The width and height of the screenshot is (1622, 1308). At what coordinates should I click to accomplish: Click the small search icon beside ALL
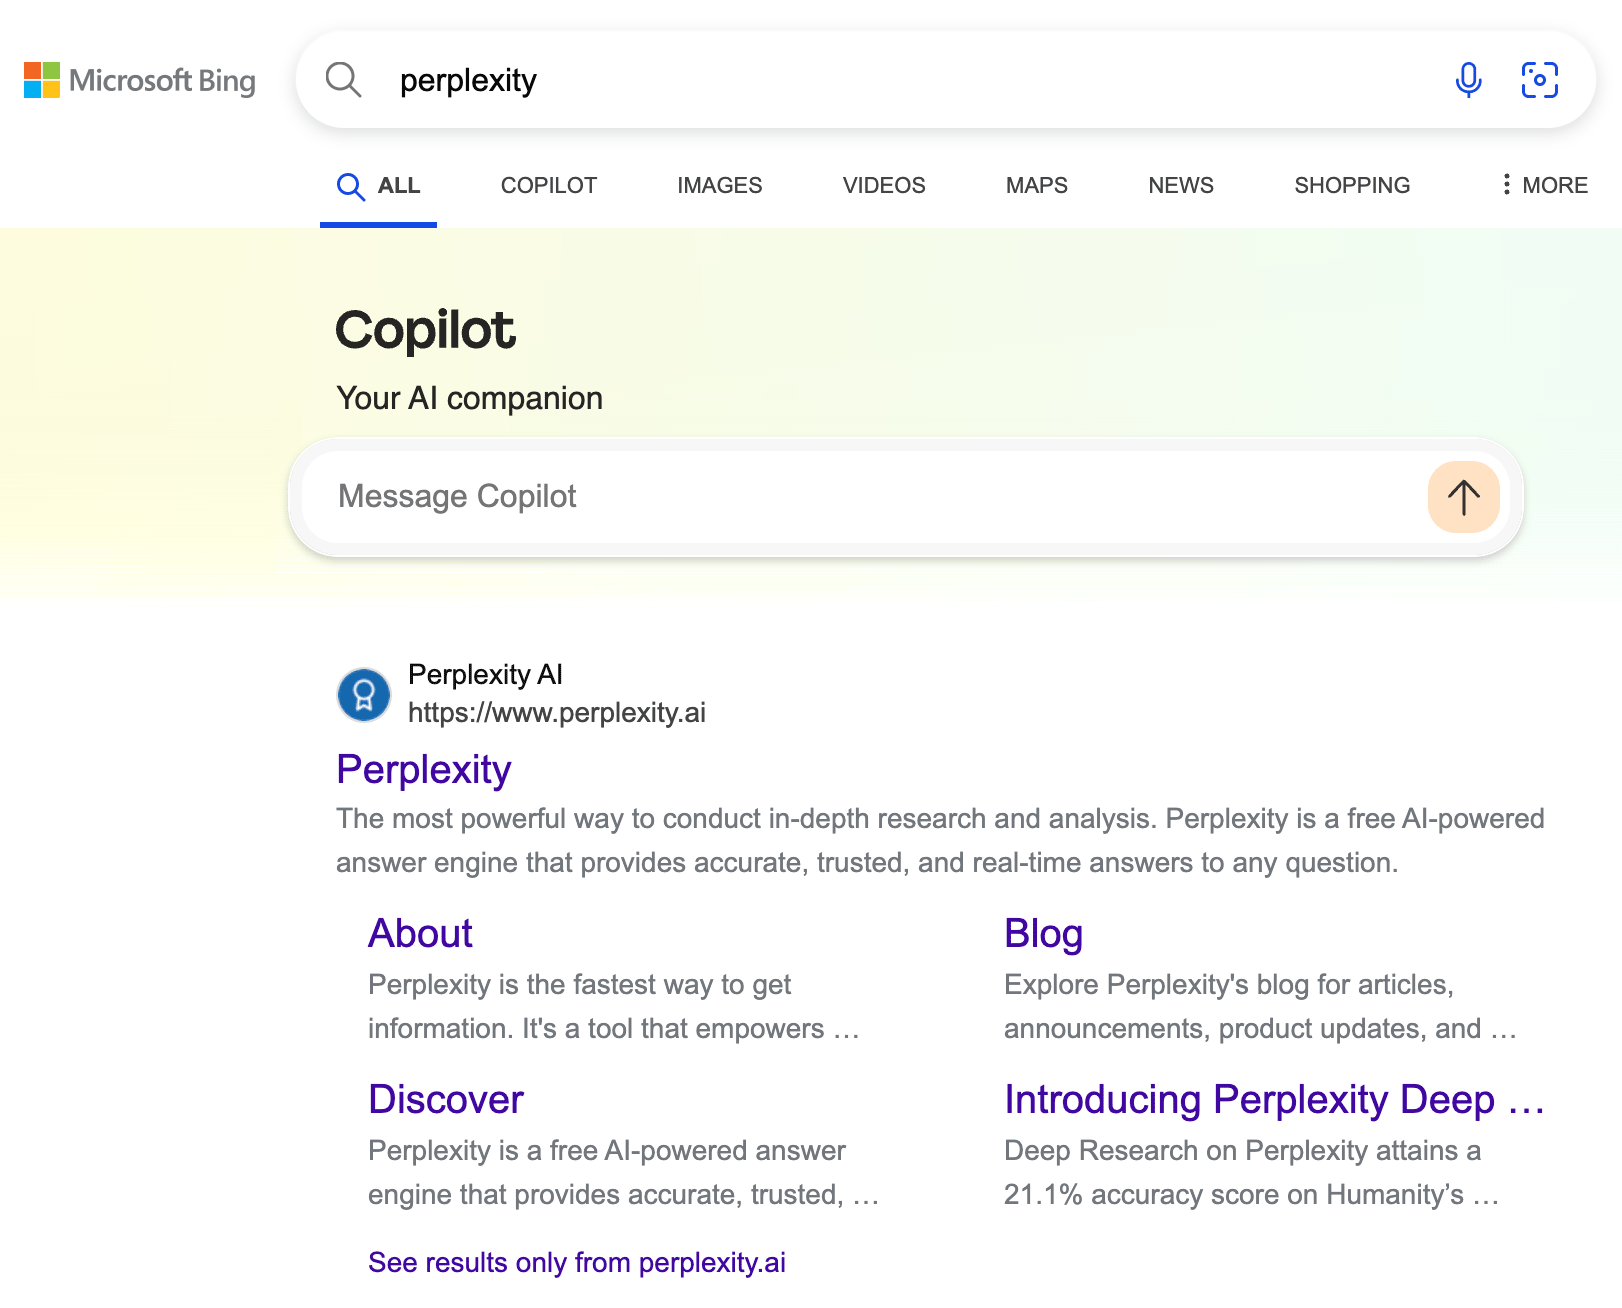350,186
